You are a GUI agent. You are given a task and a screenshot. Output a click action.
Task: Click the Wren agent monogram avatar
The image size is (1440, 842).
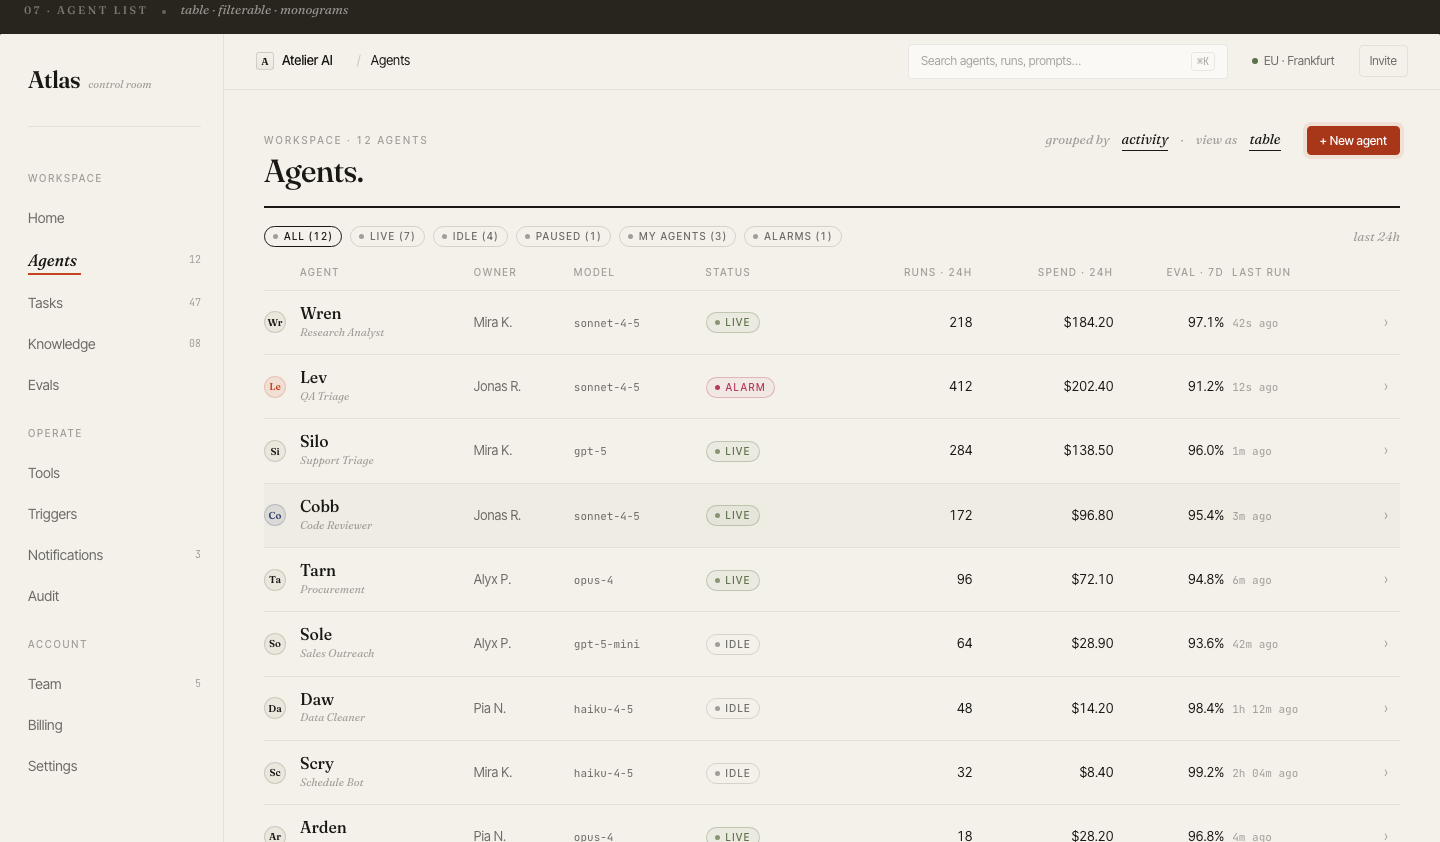click(x=275, y=322)
